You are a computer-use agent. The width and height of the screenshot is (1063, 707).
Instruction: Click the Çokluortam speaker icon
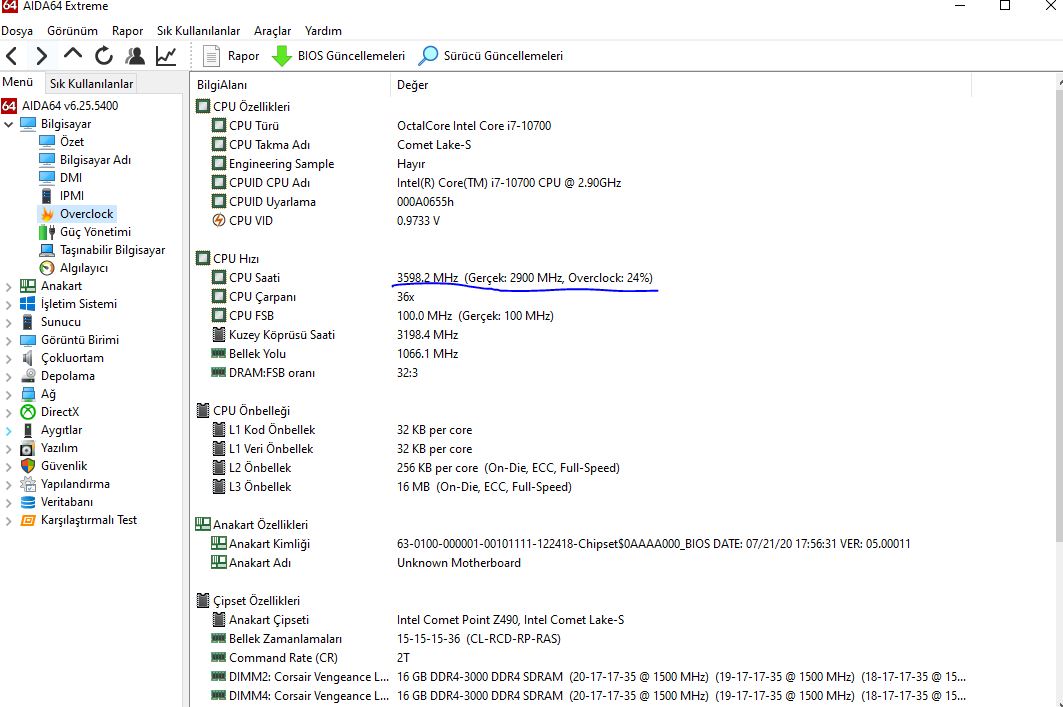(x=28, y=358)
